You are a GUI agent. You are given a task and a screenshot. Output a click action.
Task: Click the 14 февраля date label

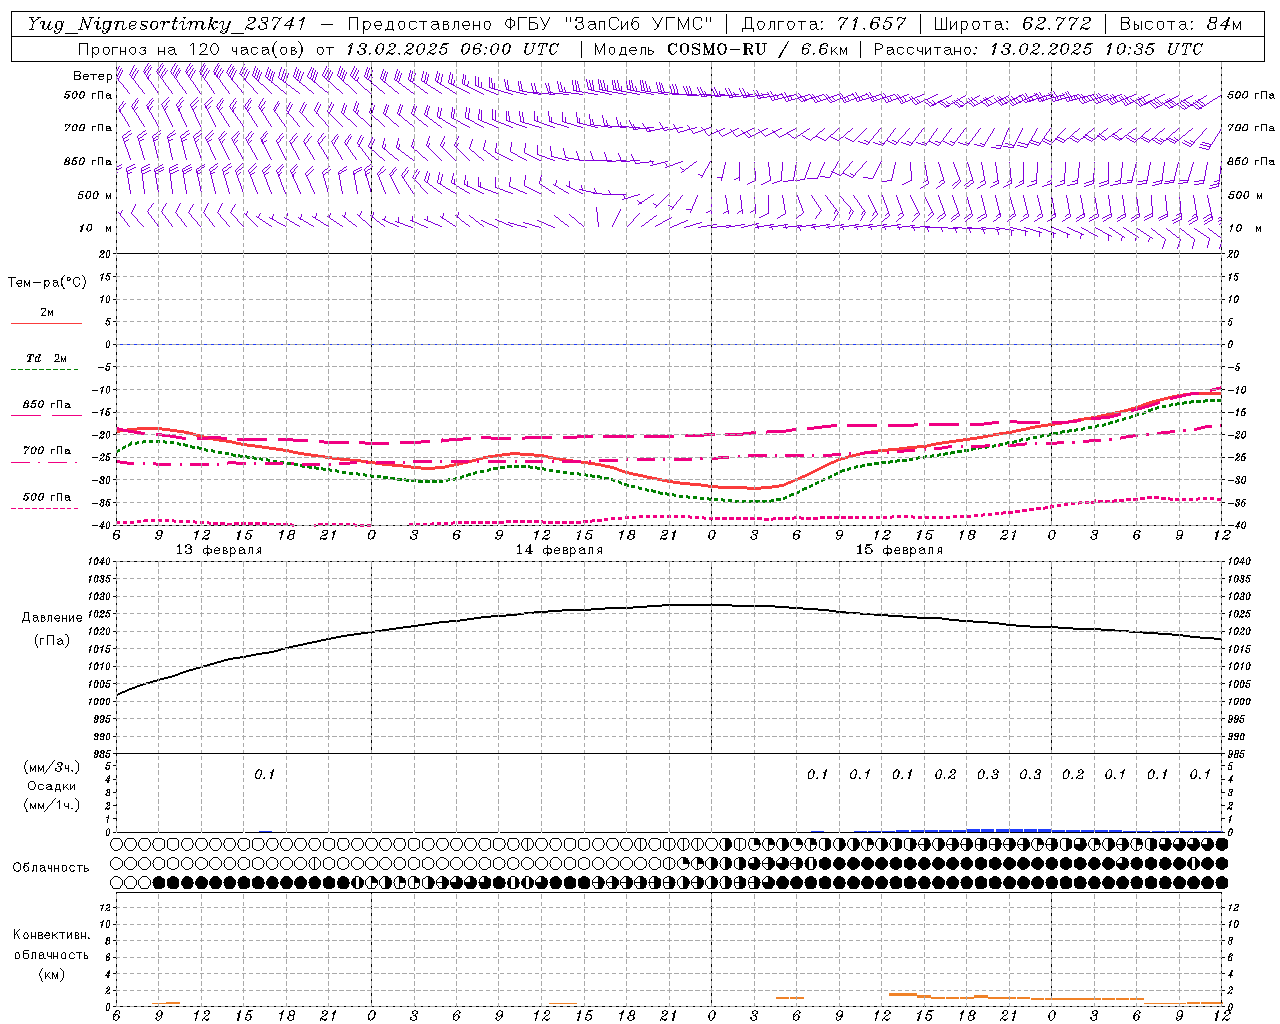[560, 550]
